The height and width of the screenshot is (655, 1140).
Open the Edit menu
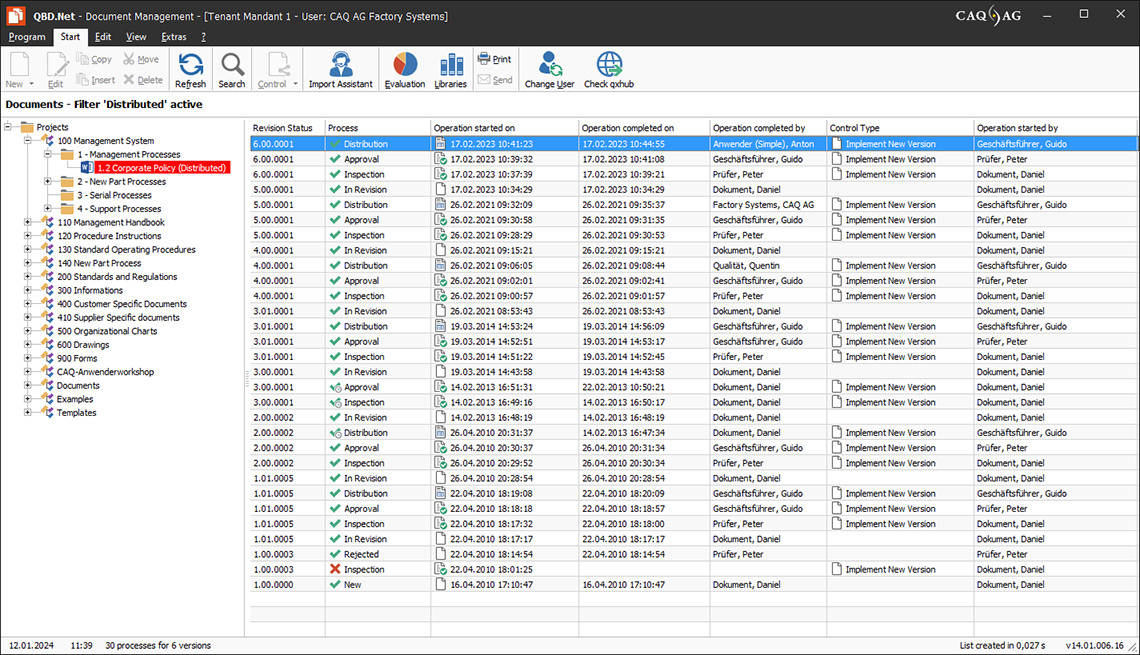103,37
